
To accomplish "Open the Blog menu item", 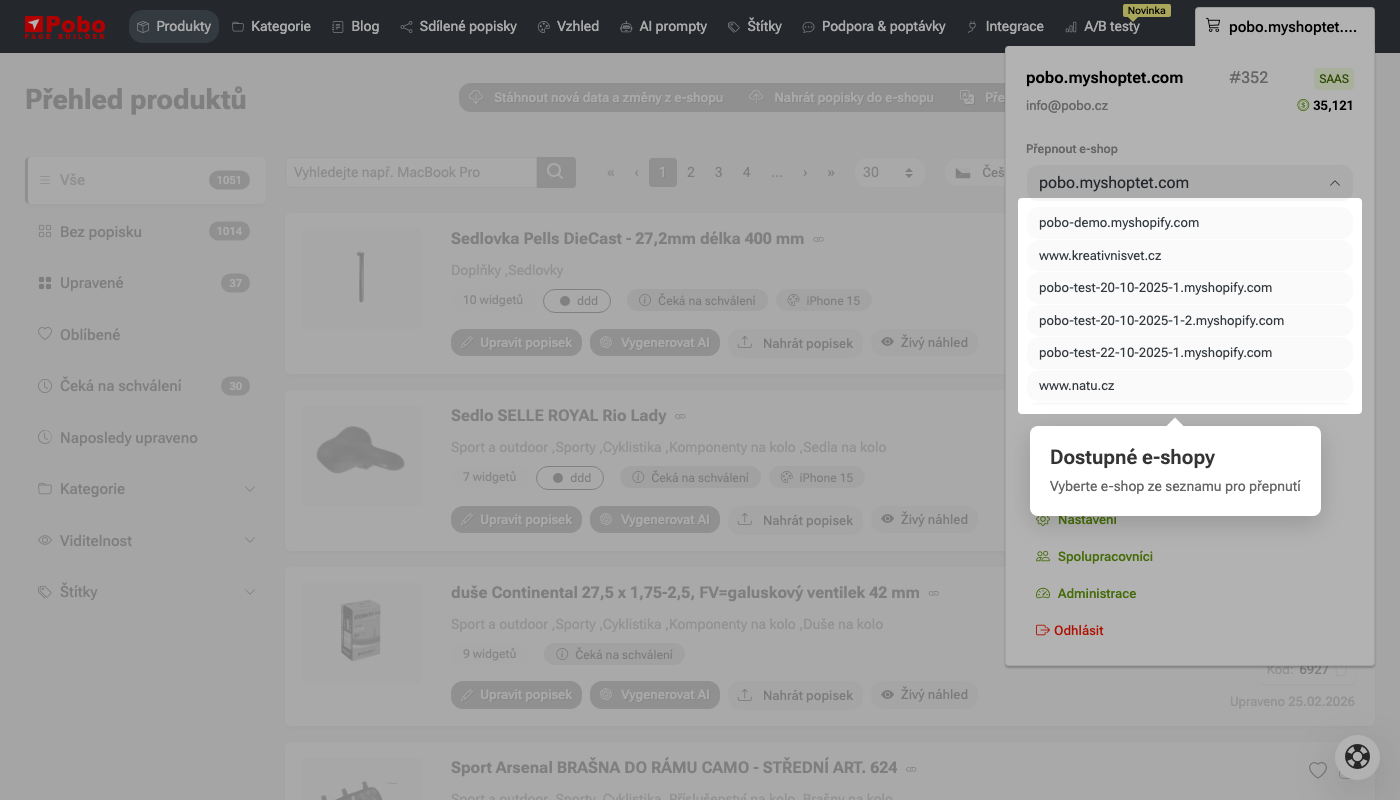I will click(x=355, y=26).
